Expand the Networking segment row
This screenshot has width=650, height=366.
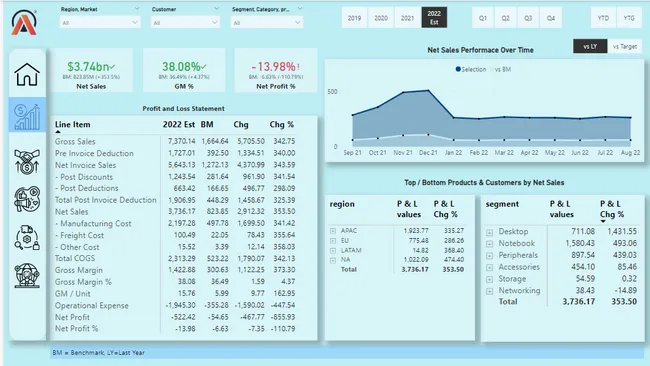point(490,291)
